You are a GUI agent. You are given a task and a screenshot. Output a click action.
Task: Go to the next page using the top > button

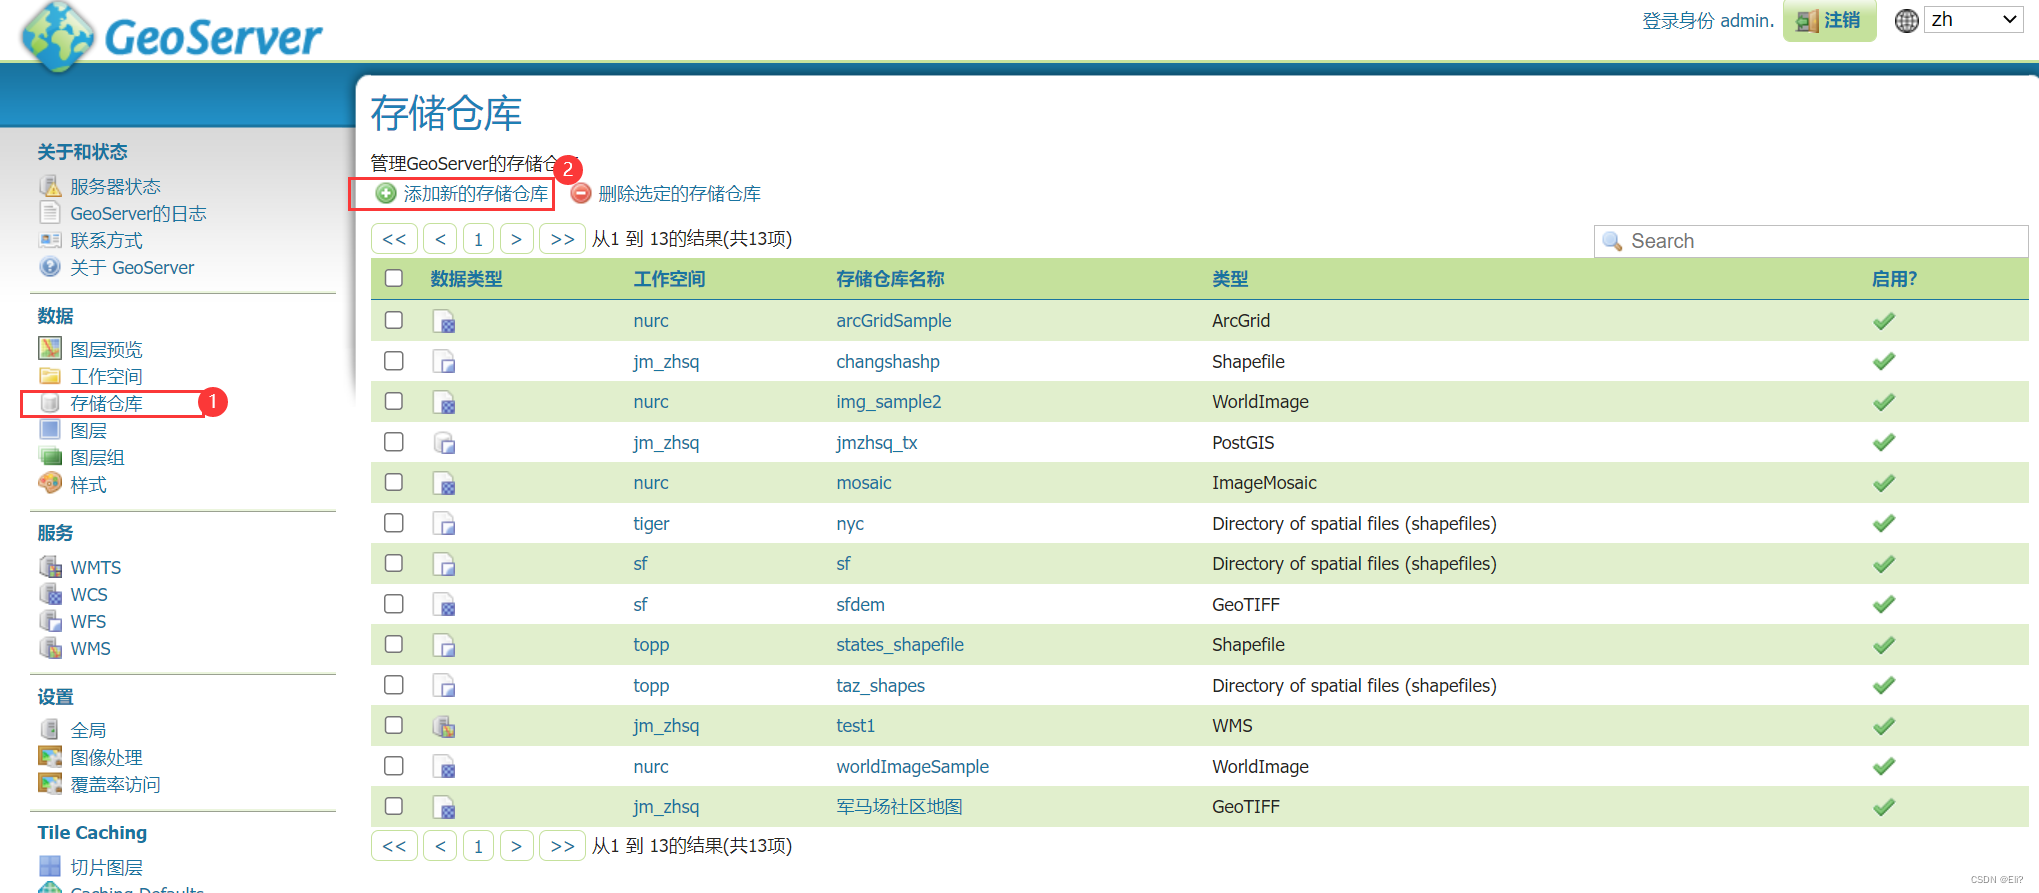(x=516, y=239)
